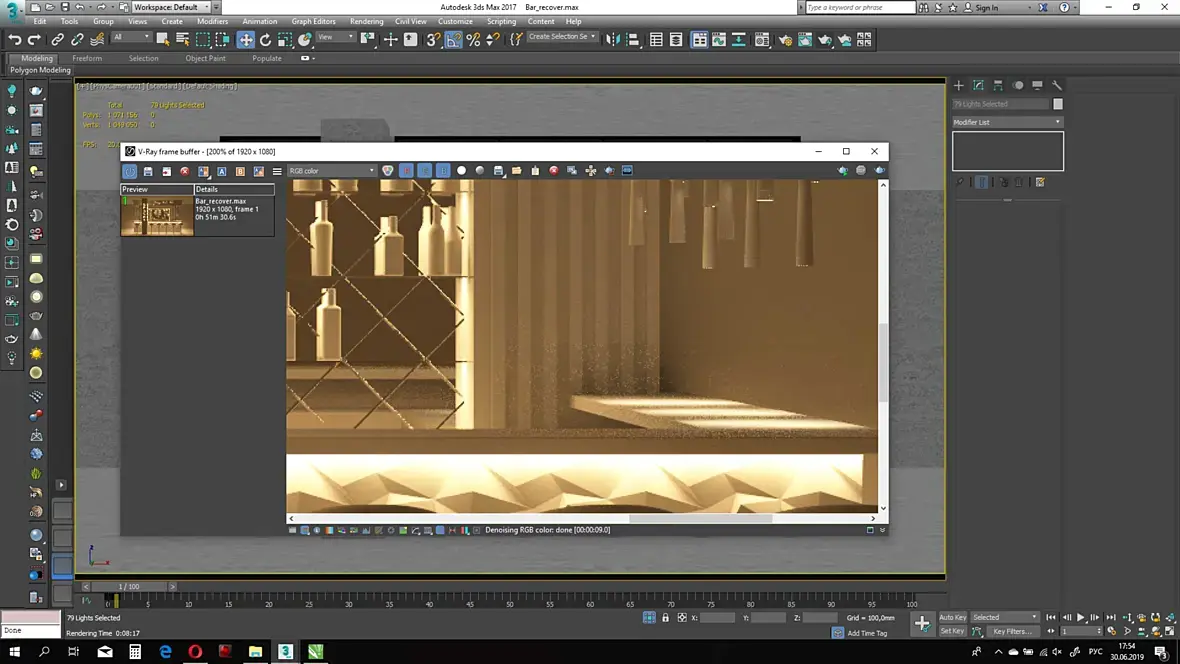The width and height of the screenshot is (1180, 664).
Task: Open the Rendering menu
Action: coord(366,21)
